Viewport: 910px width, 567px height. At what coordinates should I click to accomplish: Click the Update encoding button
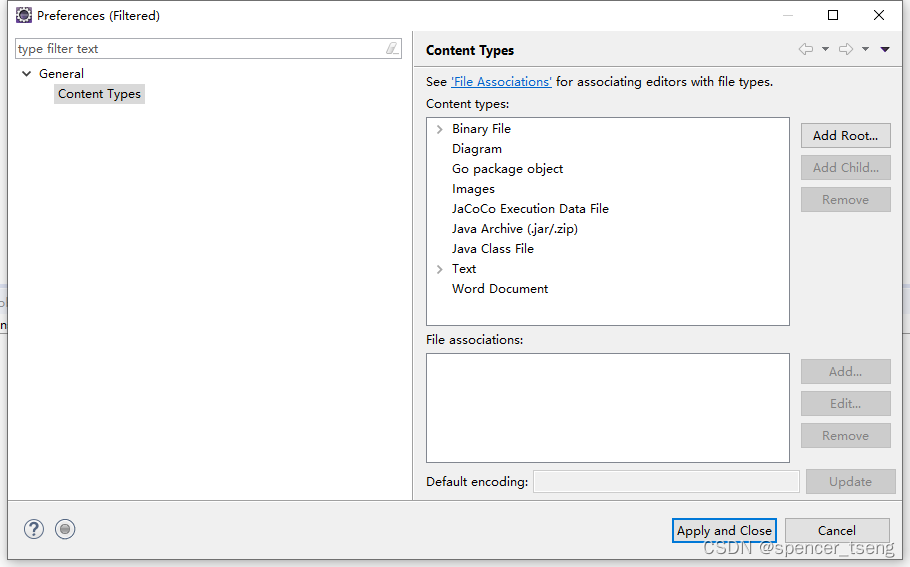coord(850,482)
